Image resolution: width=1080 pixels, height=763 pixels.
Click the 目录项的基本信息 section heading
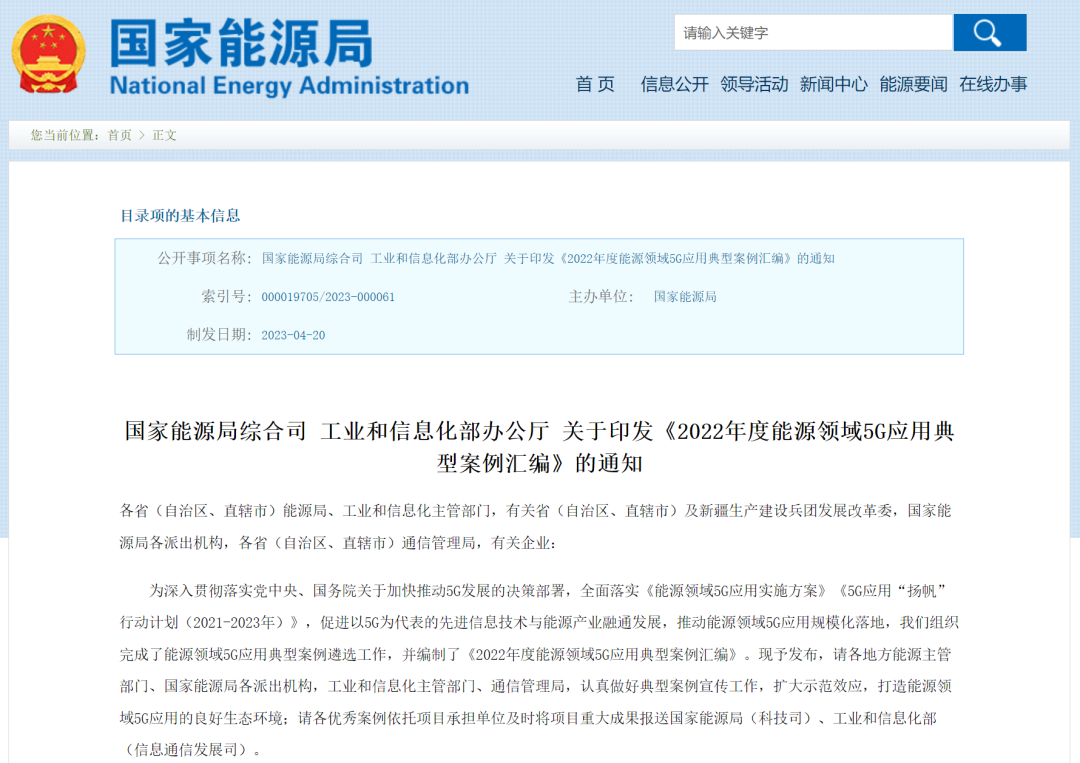[x=180, y=216]
